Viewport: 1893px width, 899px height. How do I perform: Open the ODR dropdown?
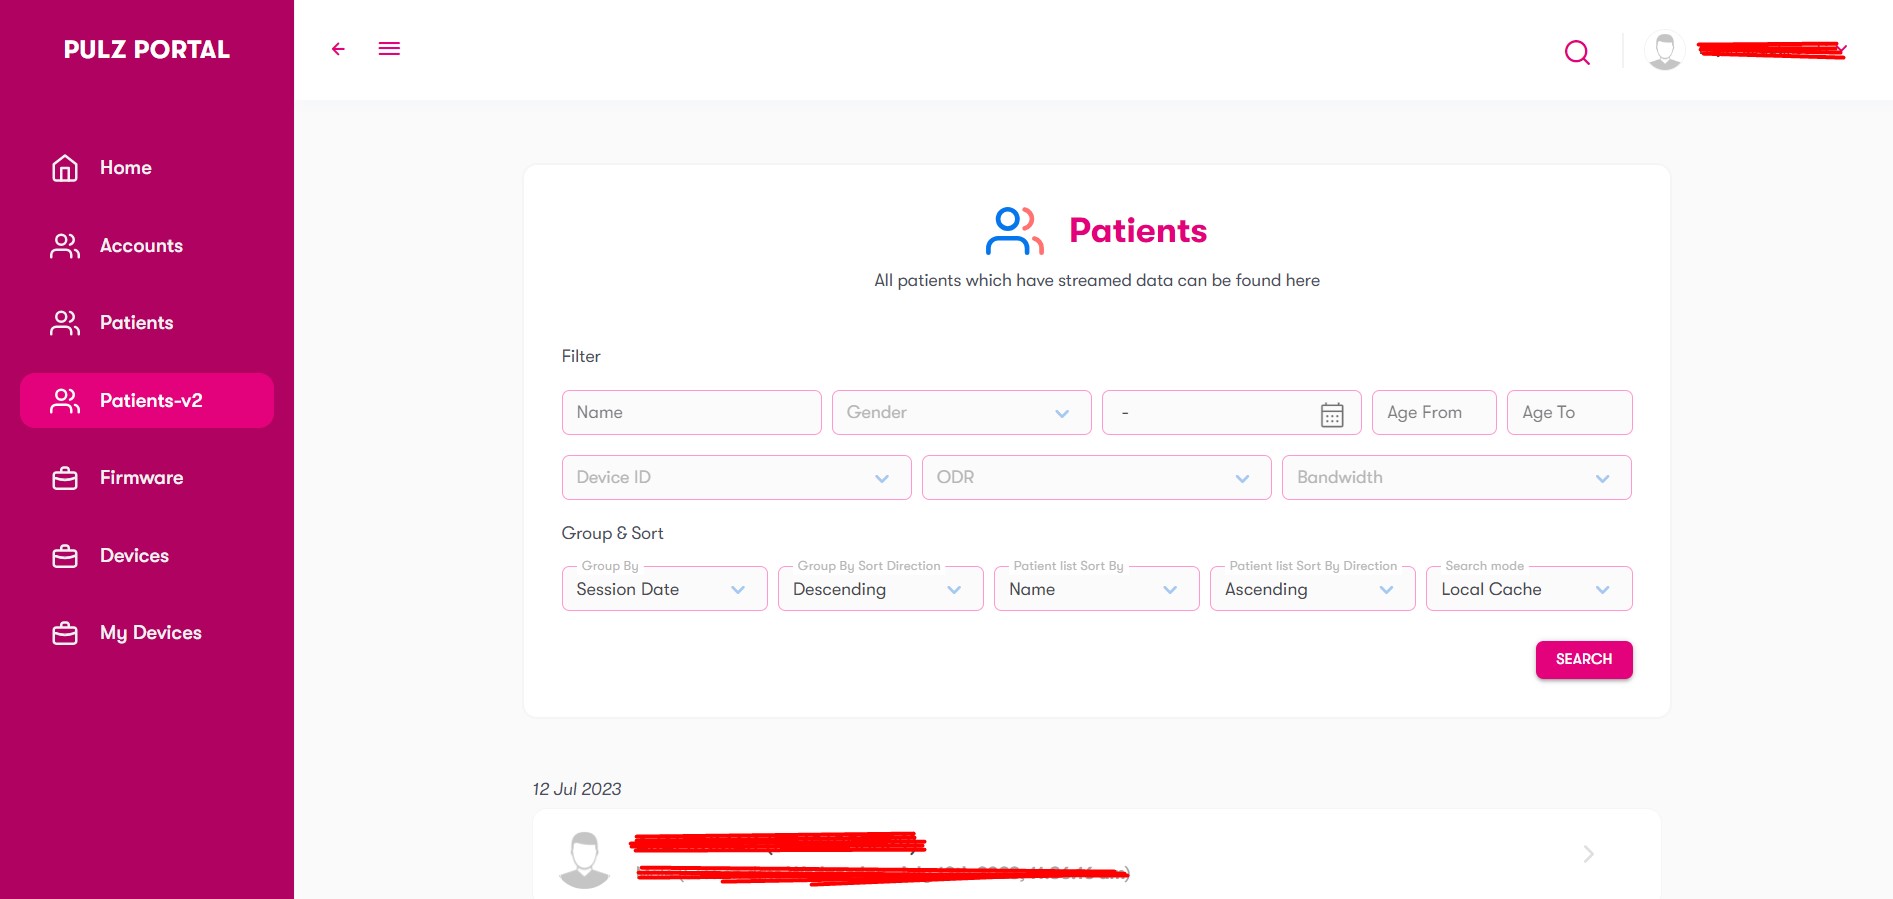(x=1096, y=478)
